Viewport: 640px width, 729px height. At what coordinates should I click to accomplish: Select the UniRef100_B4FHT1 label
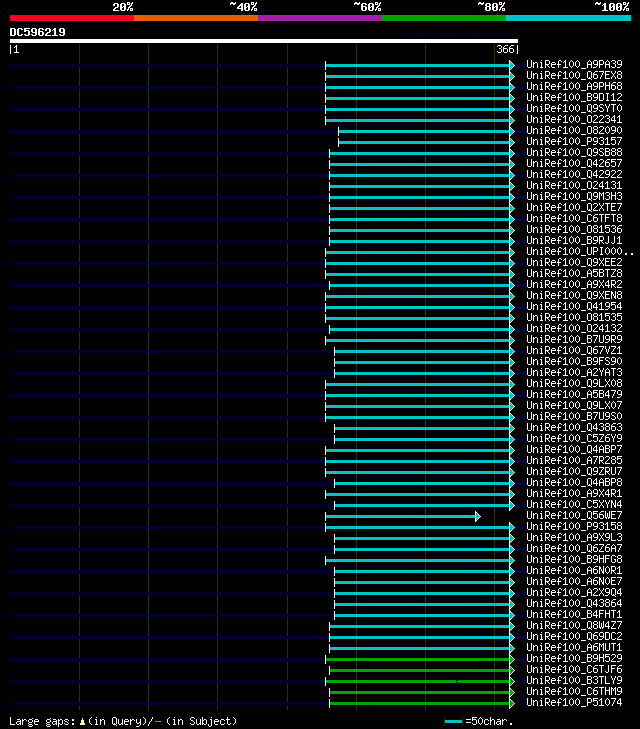[574, 615]
